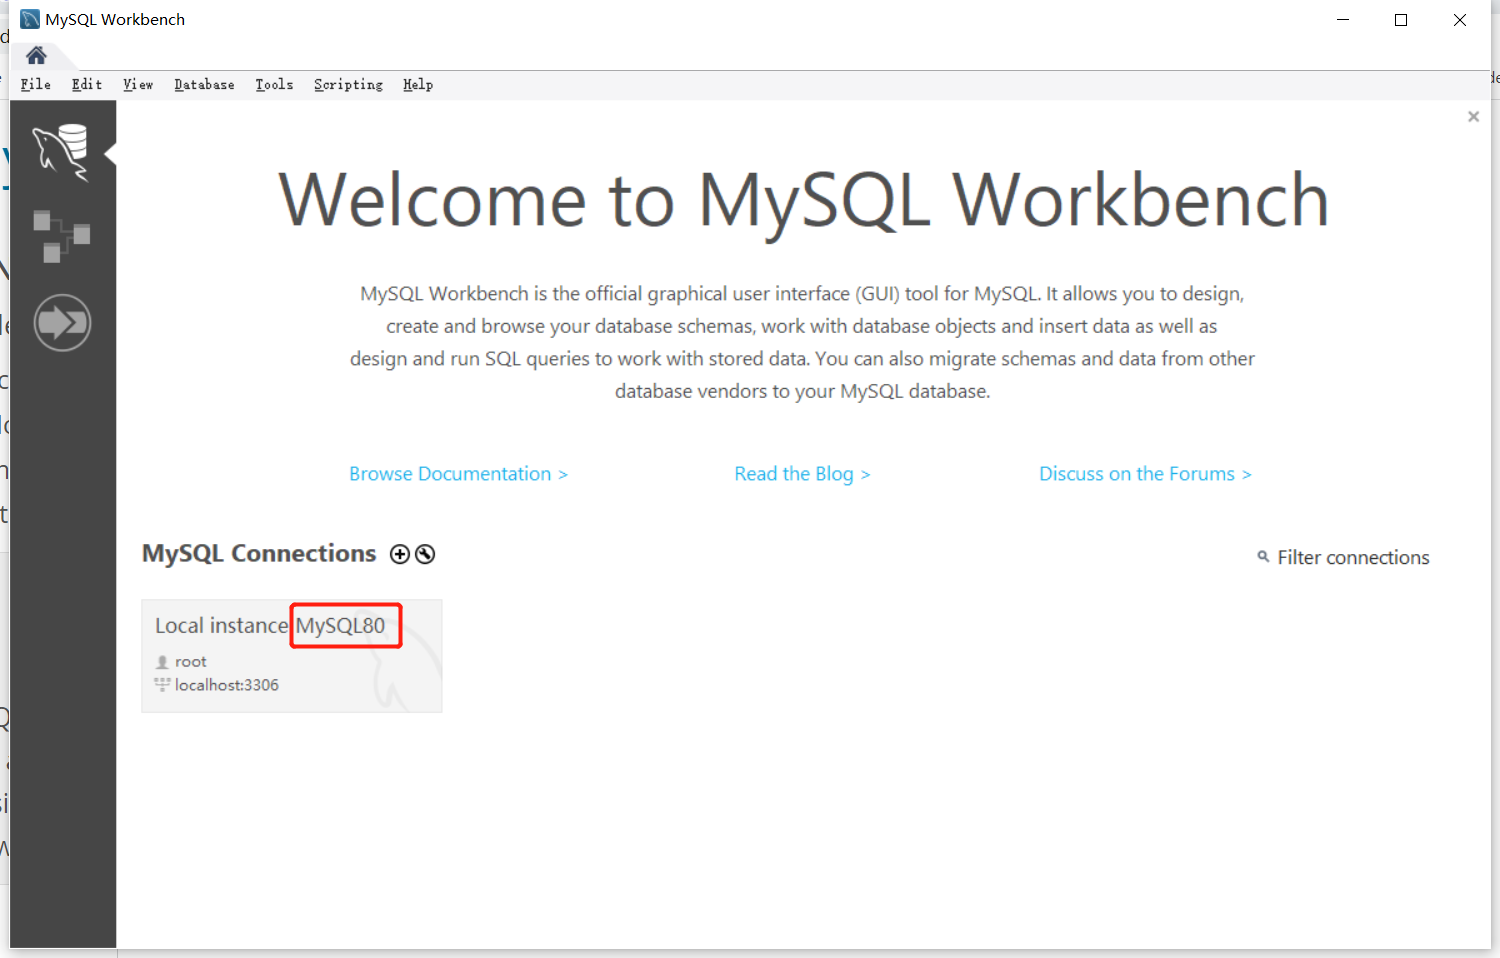
Task: Open the File menu
Action: click(35, 85)
